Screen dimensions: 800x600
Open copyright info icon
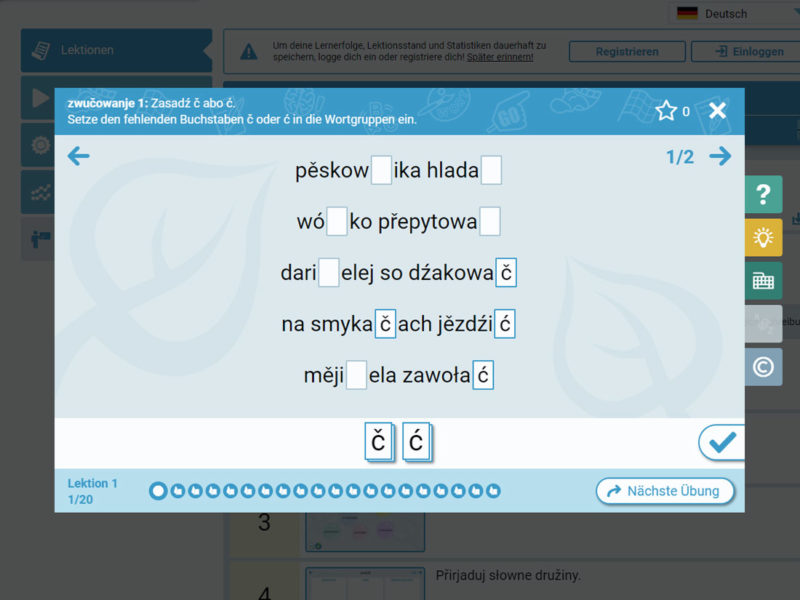click(x=763, y=367)
